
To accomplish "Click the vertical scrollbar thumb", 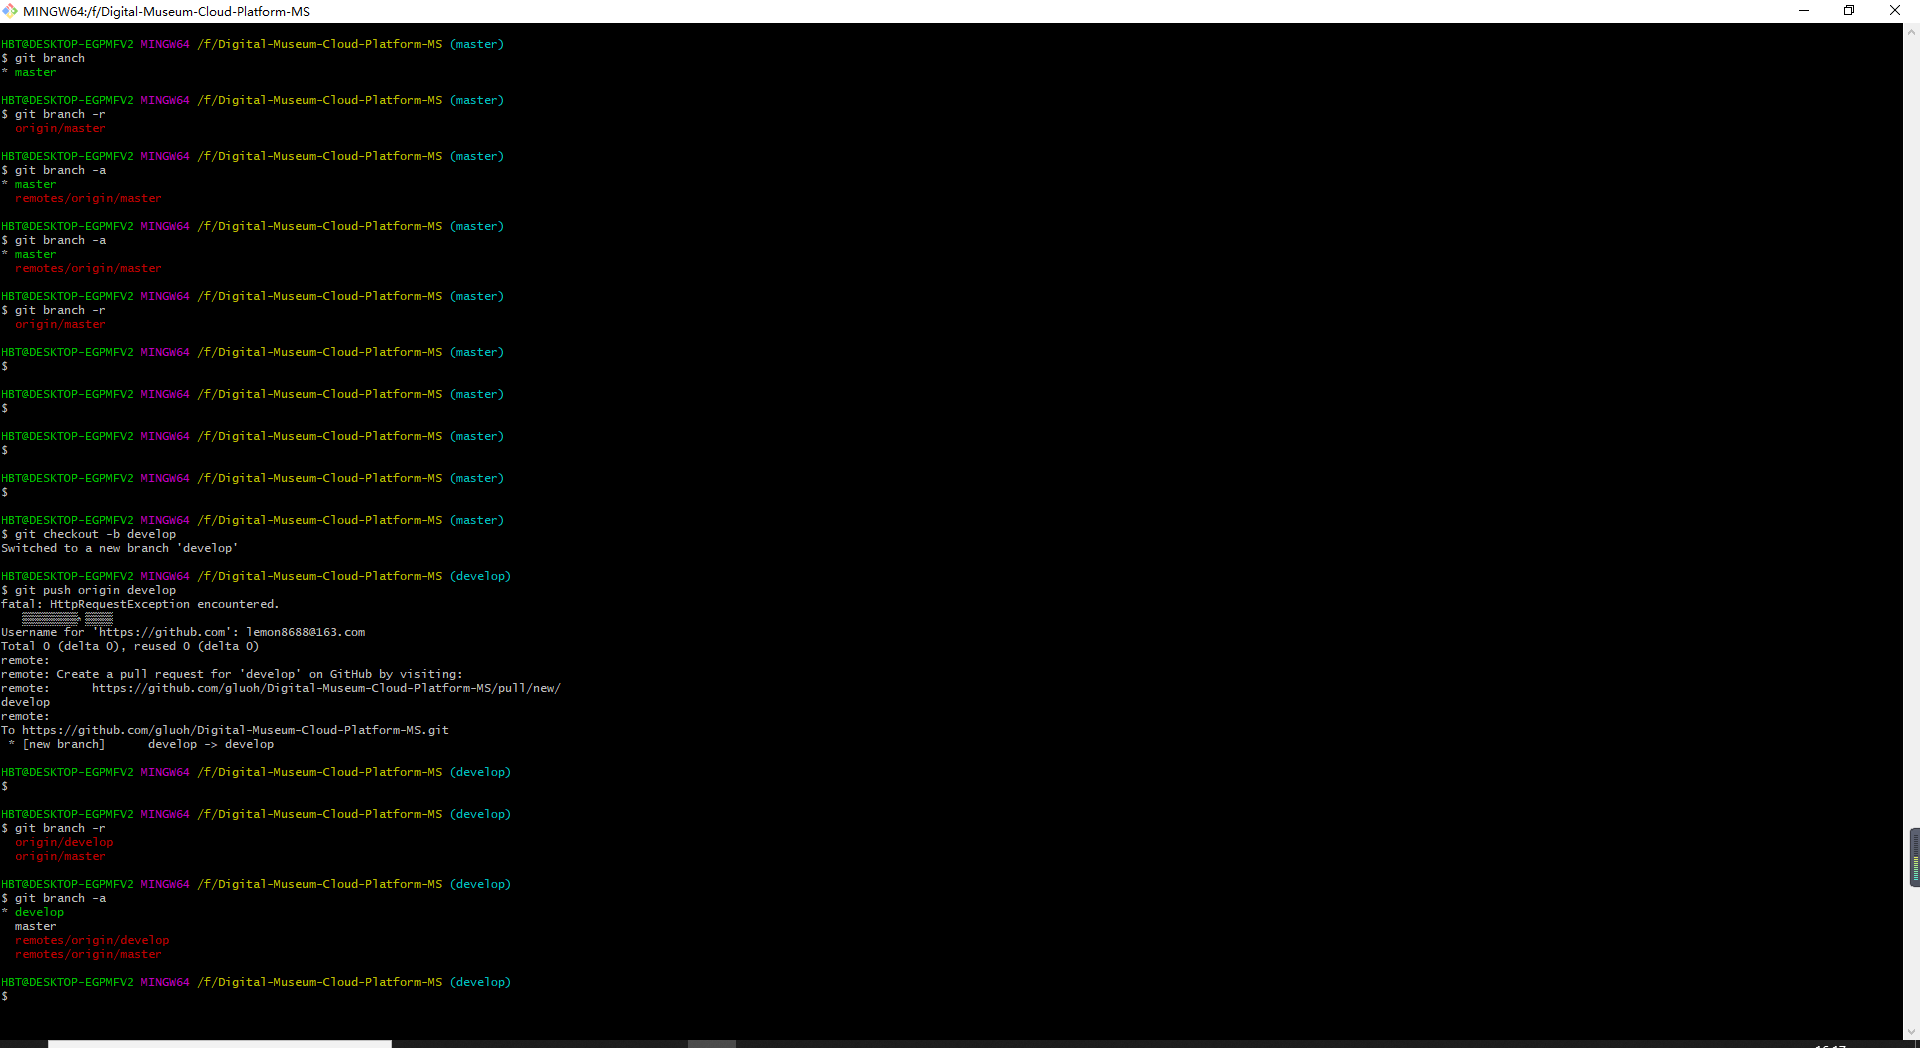I will point(1914,857).
